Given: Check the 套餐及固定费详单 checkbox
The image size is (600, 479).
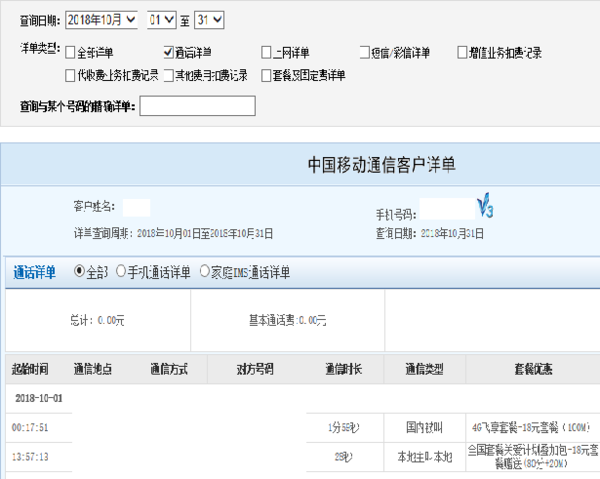Looking at the screenshot, I should click(x=266, y=75).
